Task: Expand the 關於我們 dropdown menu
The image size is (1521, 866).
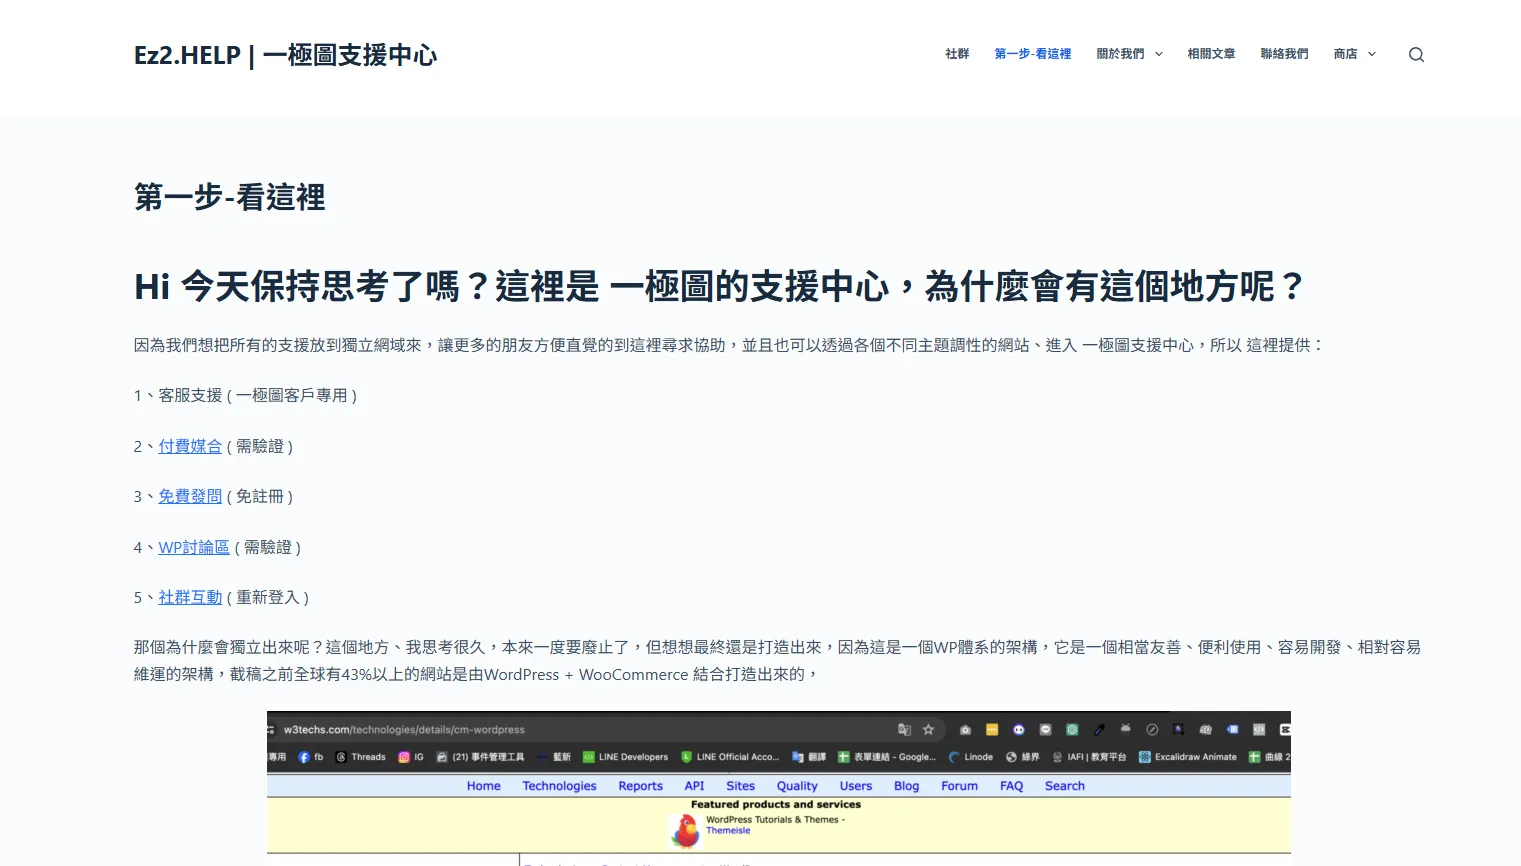Action: tap(1129, 54)
